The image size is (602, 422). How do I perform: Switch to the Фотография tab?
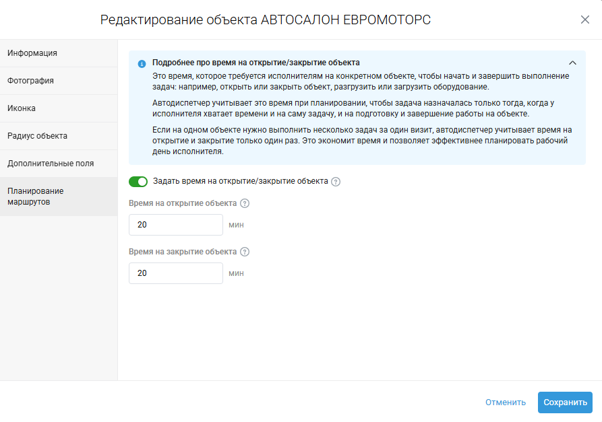pos(59,81)
